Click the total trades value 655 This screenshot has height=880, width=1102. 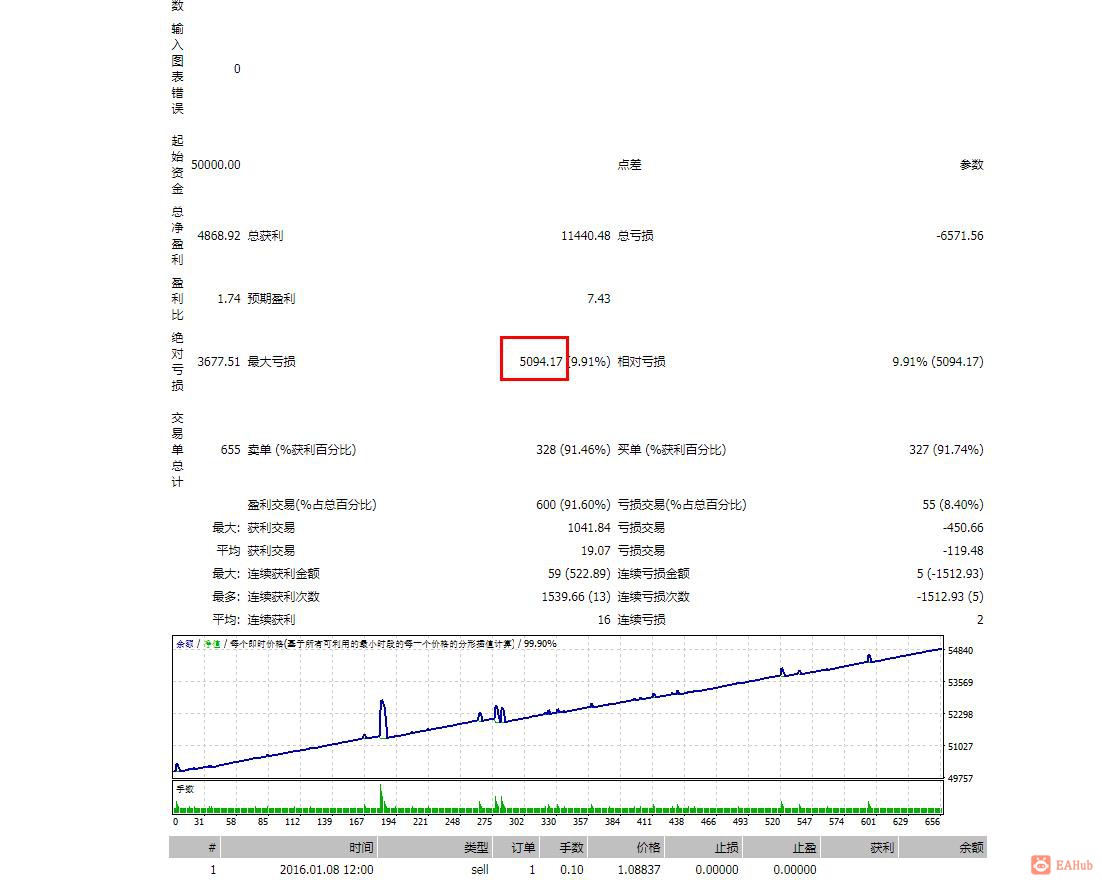click(x=231, y=449)
